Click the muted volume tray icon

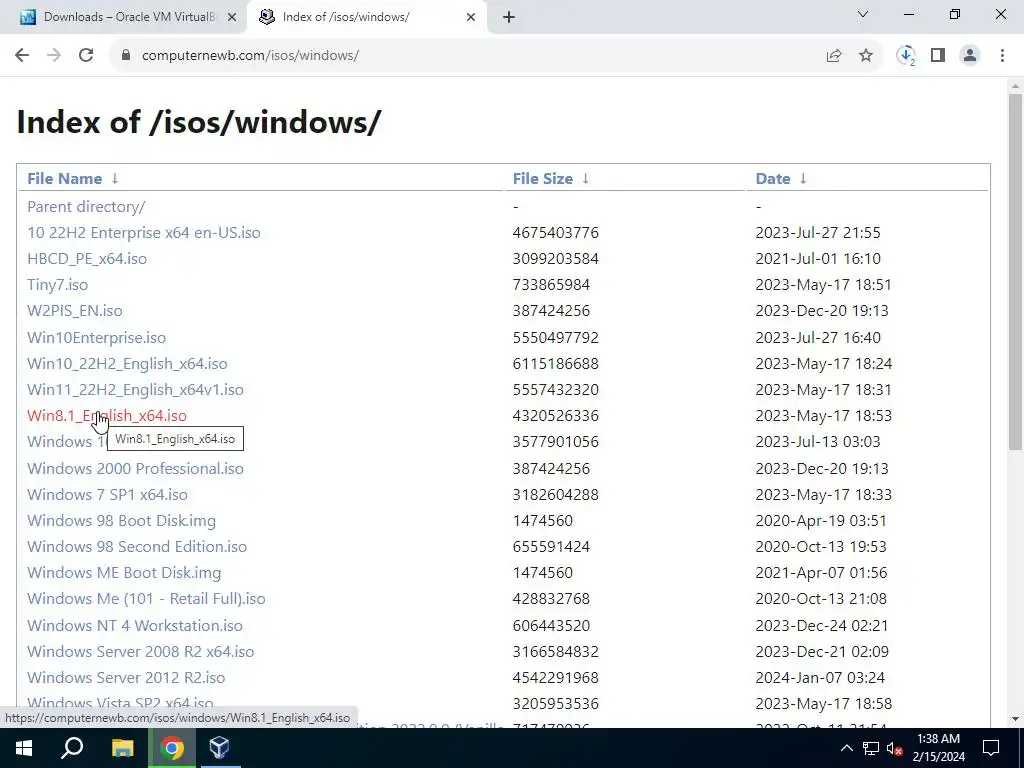click(x=895, y=748)
